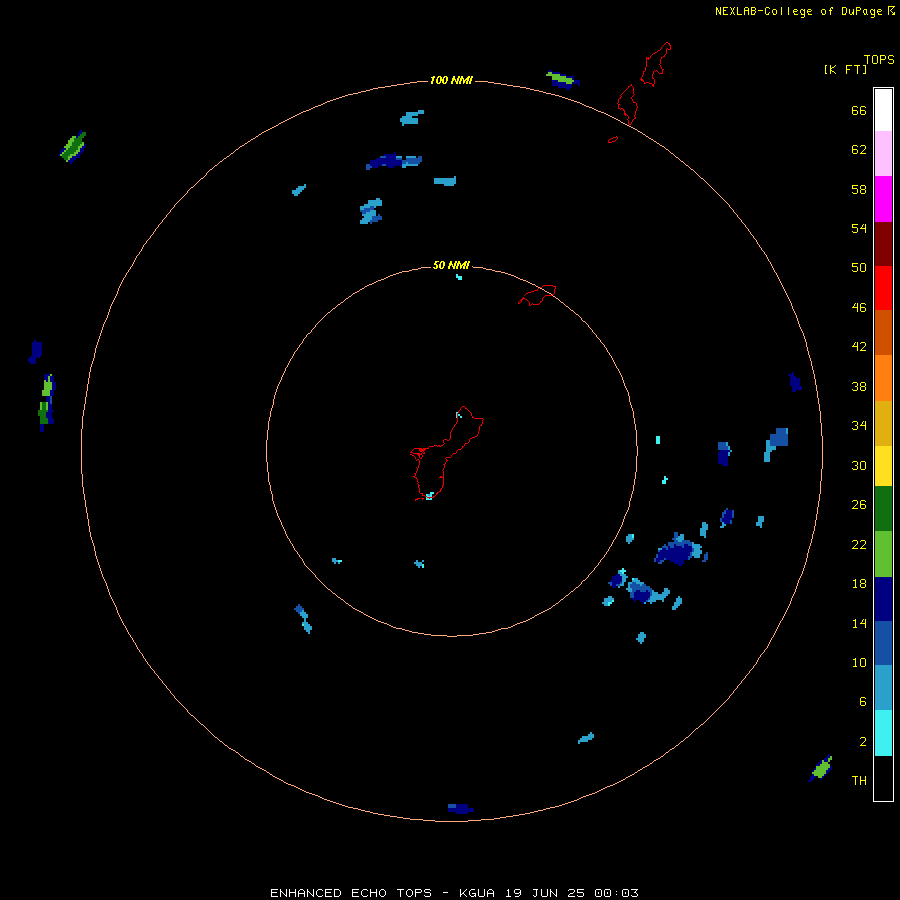Click the legend value 66
The width and height of the screenshot is (900, 900).
click(859, 110)
